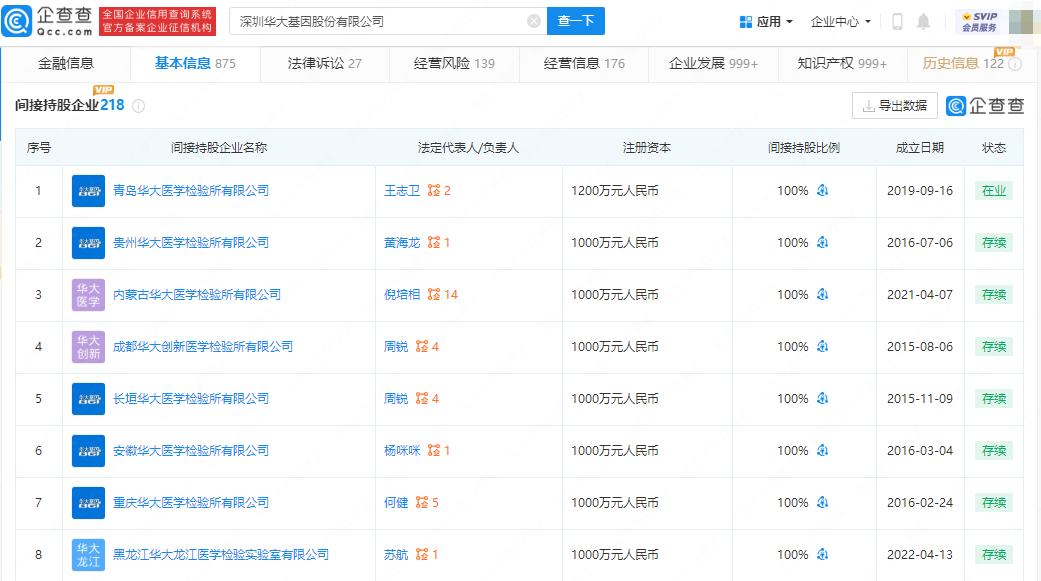Expand the 应用 dropdown menu
The width and height of the screenshot is (1041, 581).
pyautogui.click(x=766, y=22)
